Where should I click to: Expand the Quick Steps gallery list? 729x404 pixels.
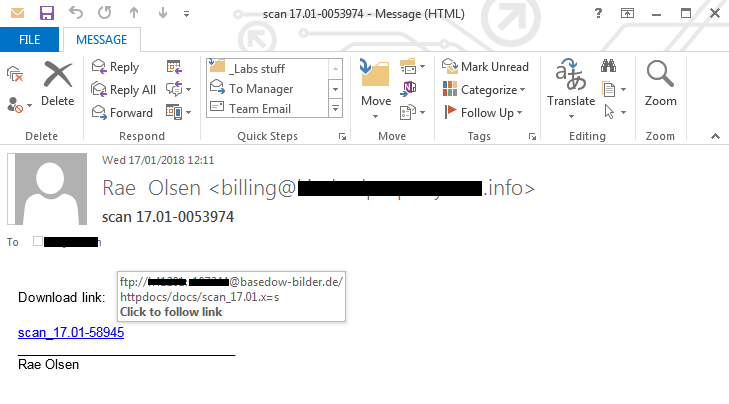click(336, 109)
